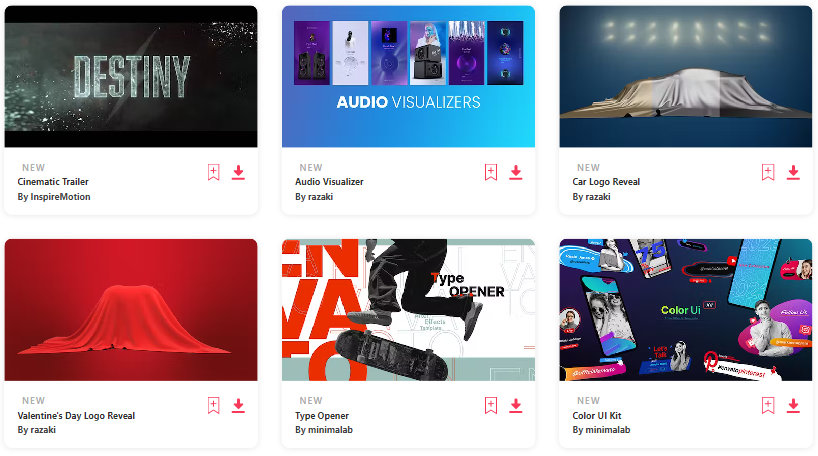Screen dimensions: 818x456
Task: Download the Color UI Kit template
Action: 793,405
